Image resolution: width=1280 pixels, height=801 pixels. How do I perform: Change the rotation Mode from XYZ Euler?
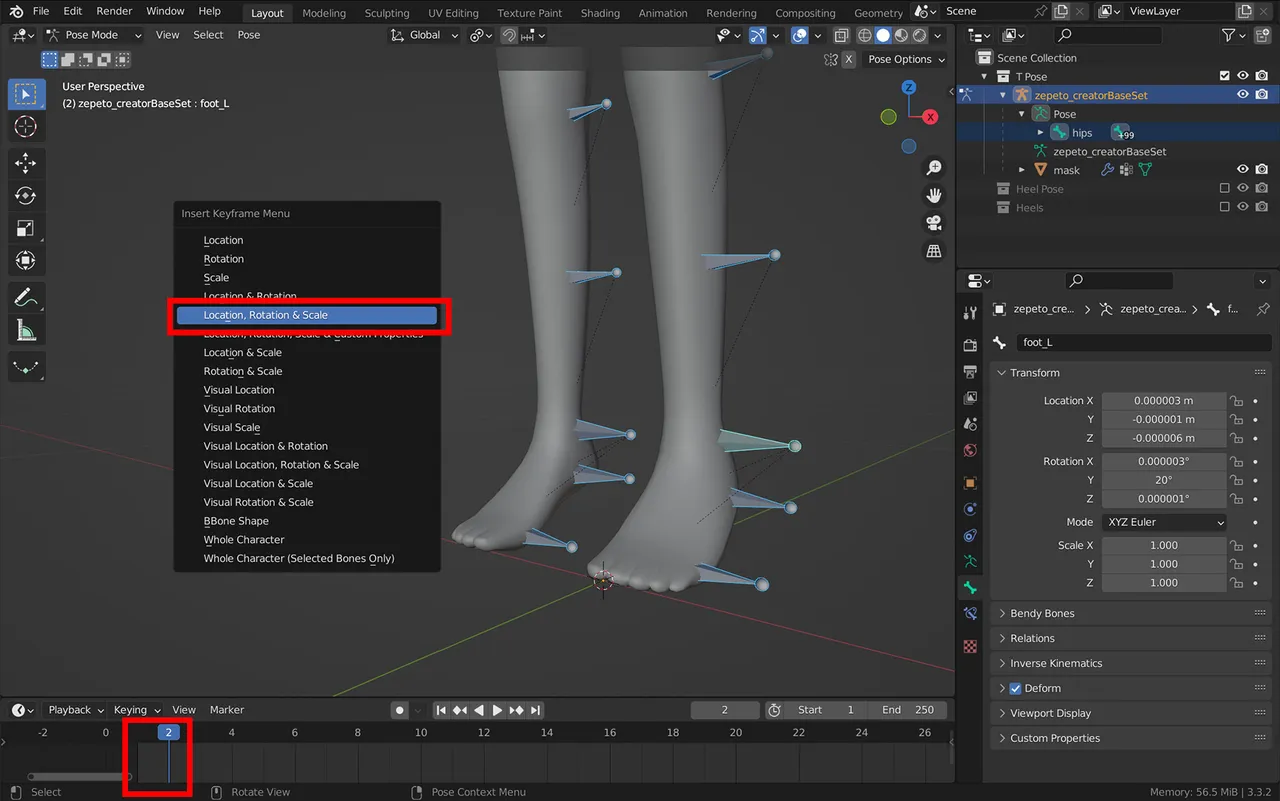[x=1164, y=521]
